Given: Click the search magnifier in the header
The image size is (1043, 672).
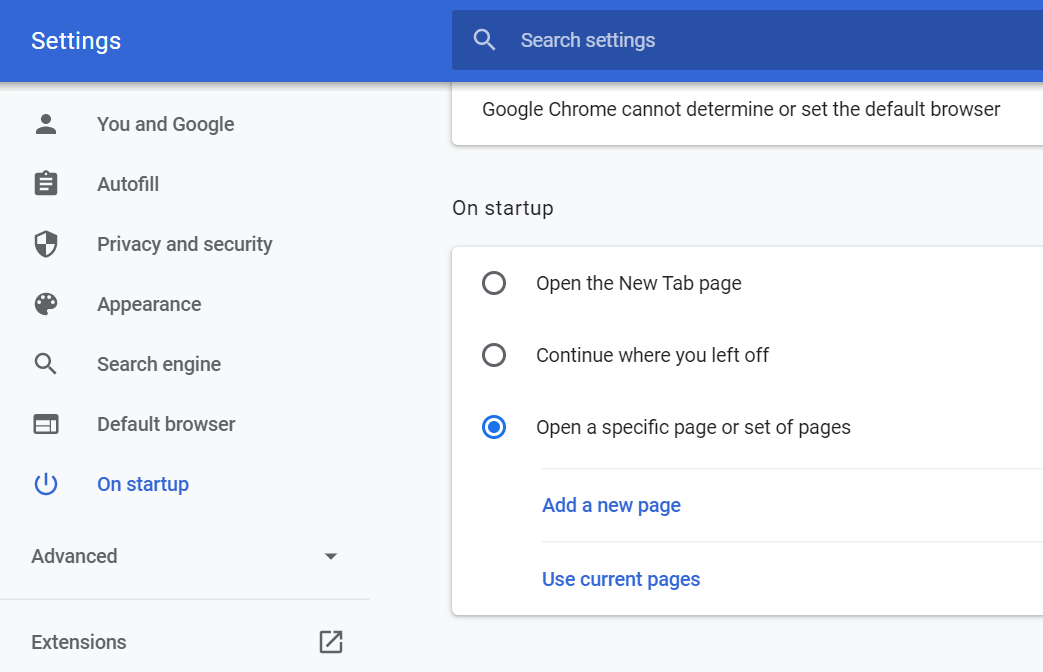Looking at the screenshot, I should [484, 40].
